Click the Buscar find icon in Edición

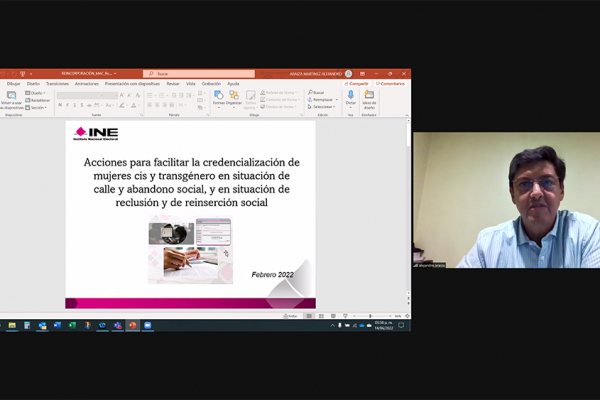tap(310, 93)
